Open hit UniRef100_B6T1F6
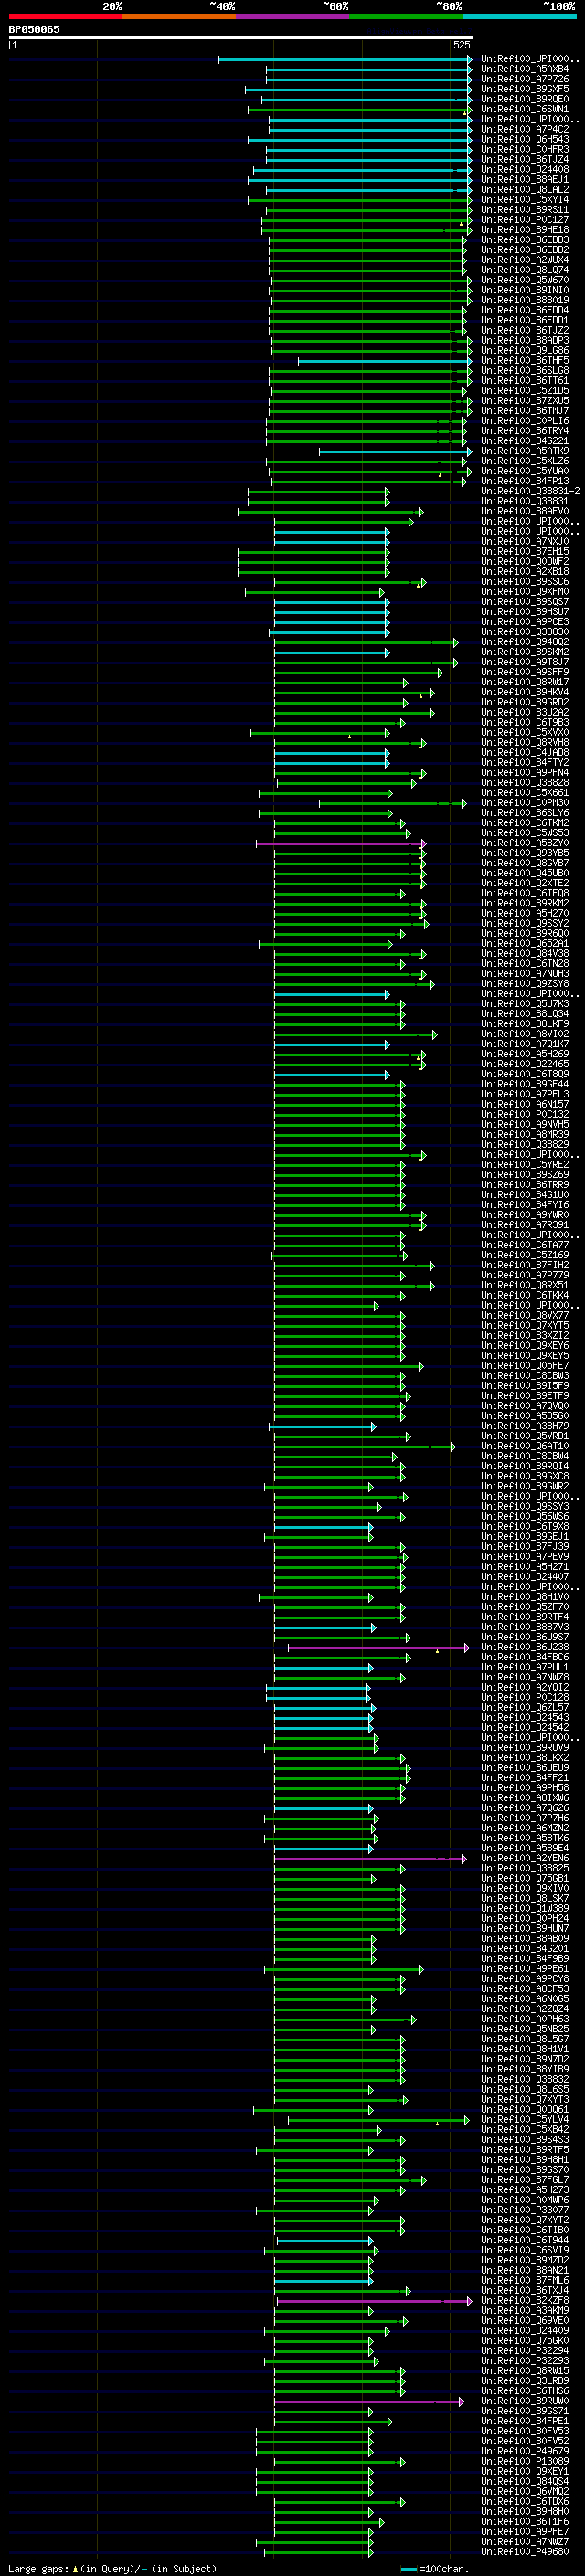 click(x=525, y=2522)
